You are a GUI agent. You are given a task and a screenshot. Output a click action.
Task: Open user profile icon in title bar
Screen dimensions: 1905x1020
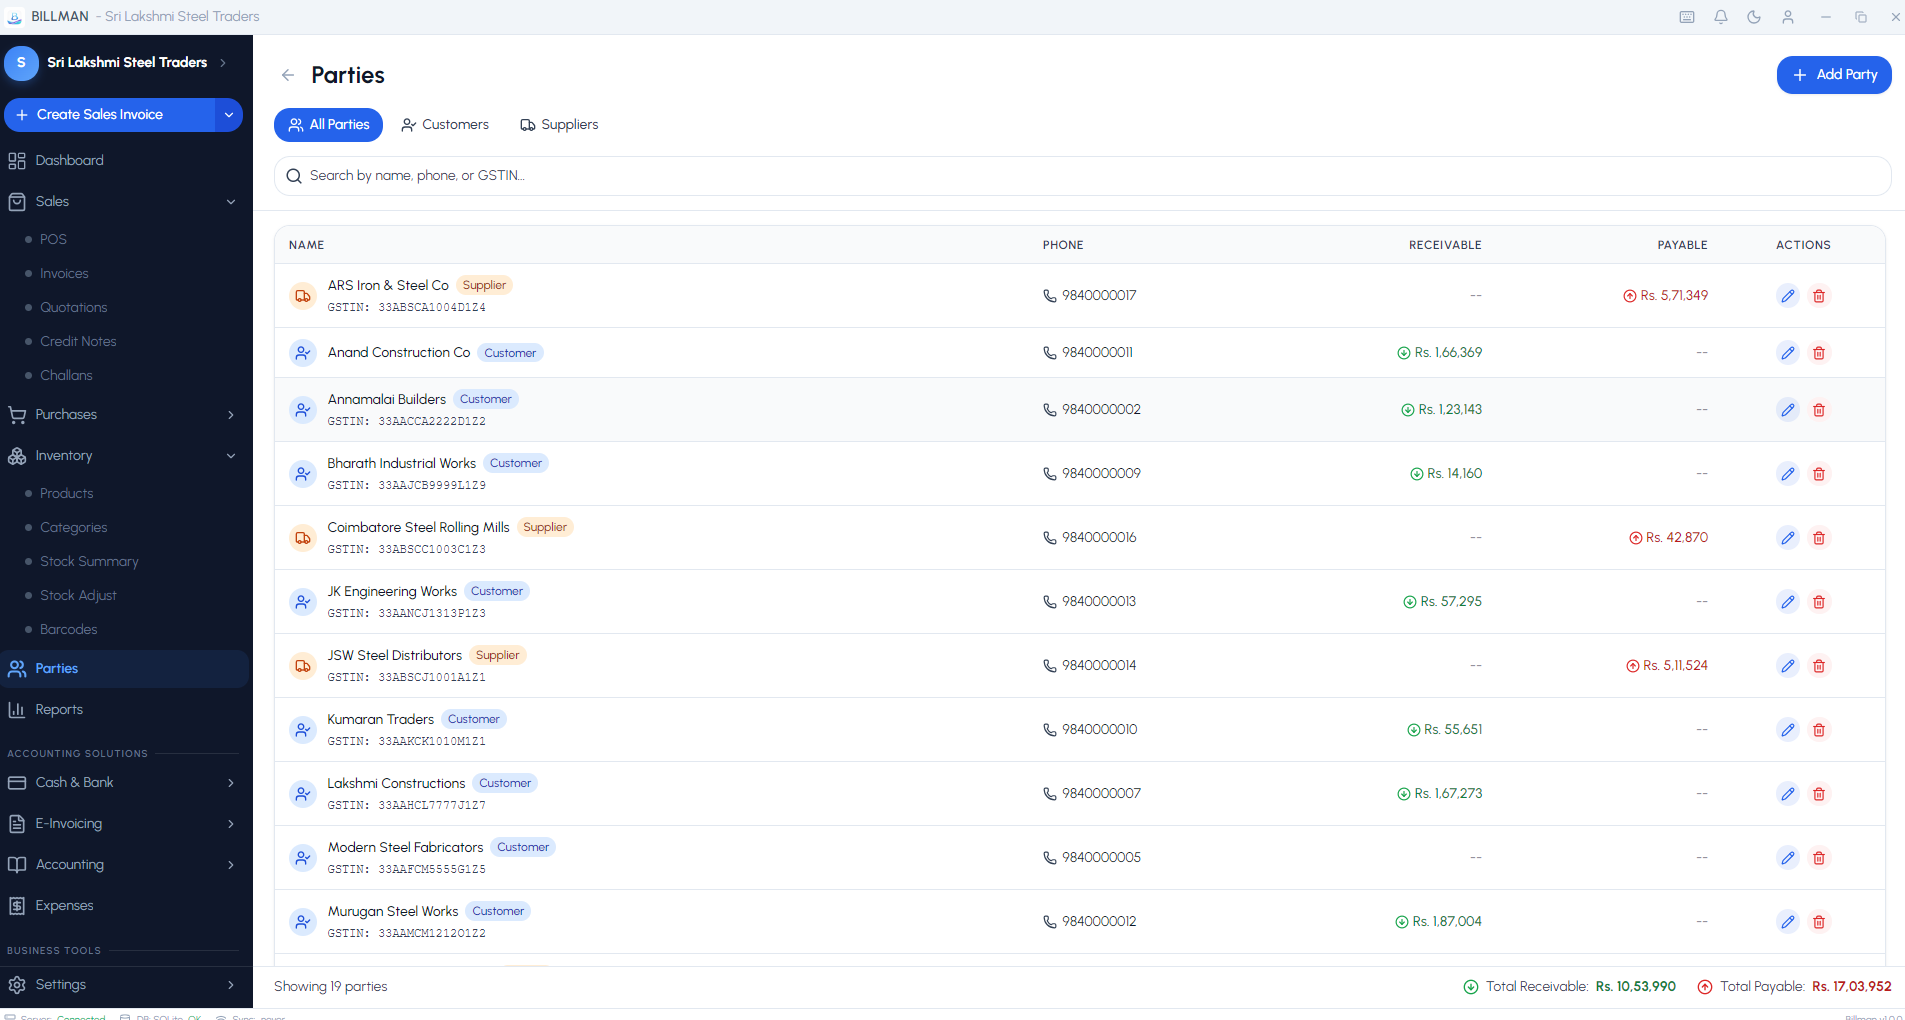coord(1788,17)
